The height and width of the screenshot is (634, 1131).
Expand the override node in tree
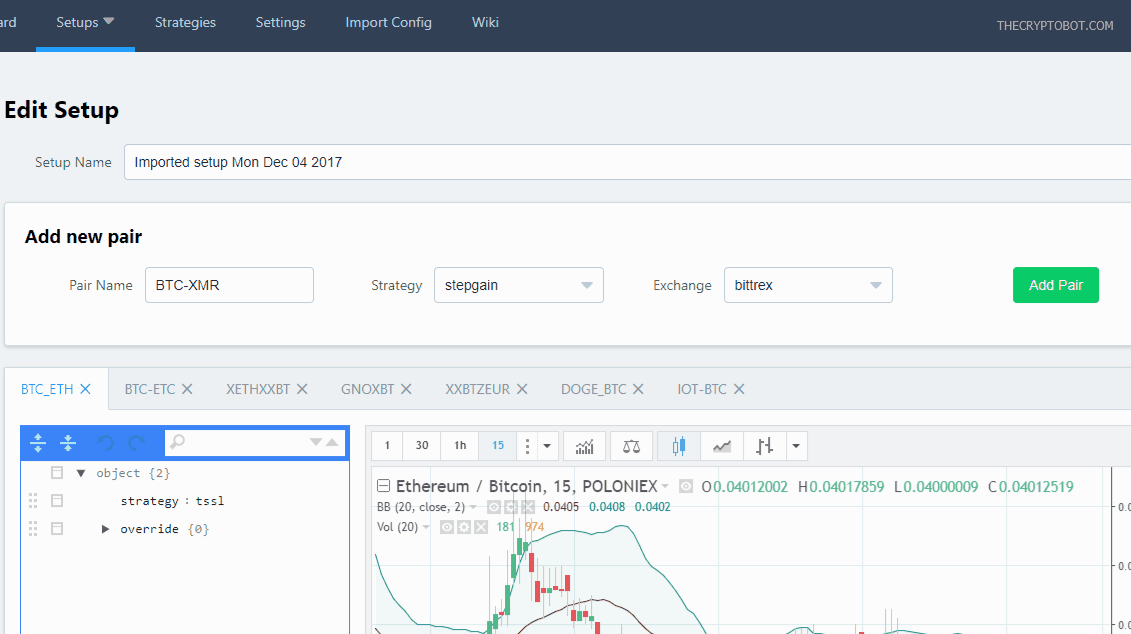pos(105,529)
